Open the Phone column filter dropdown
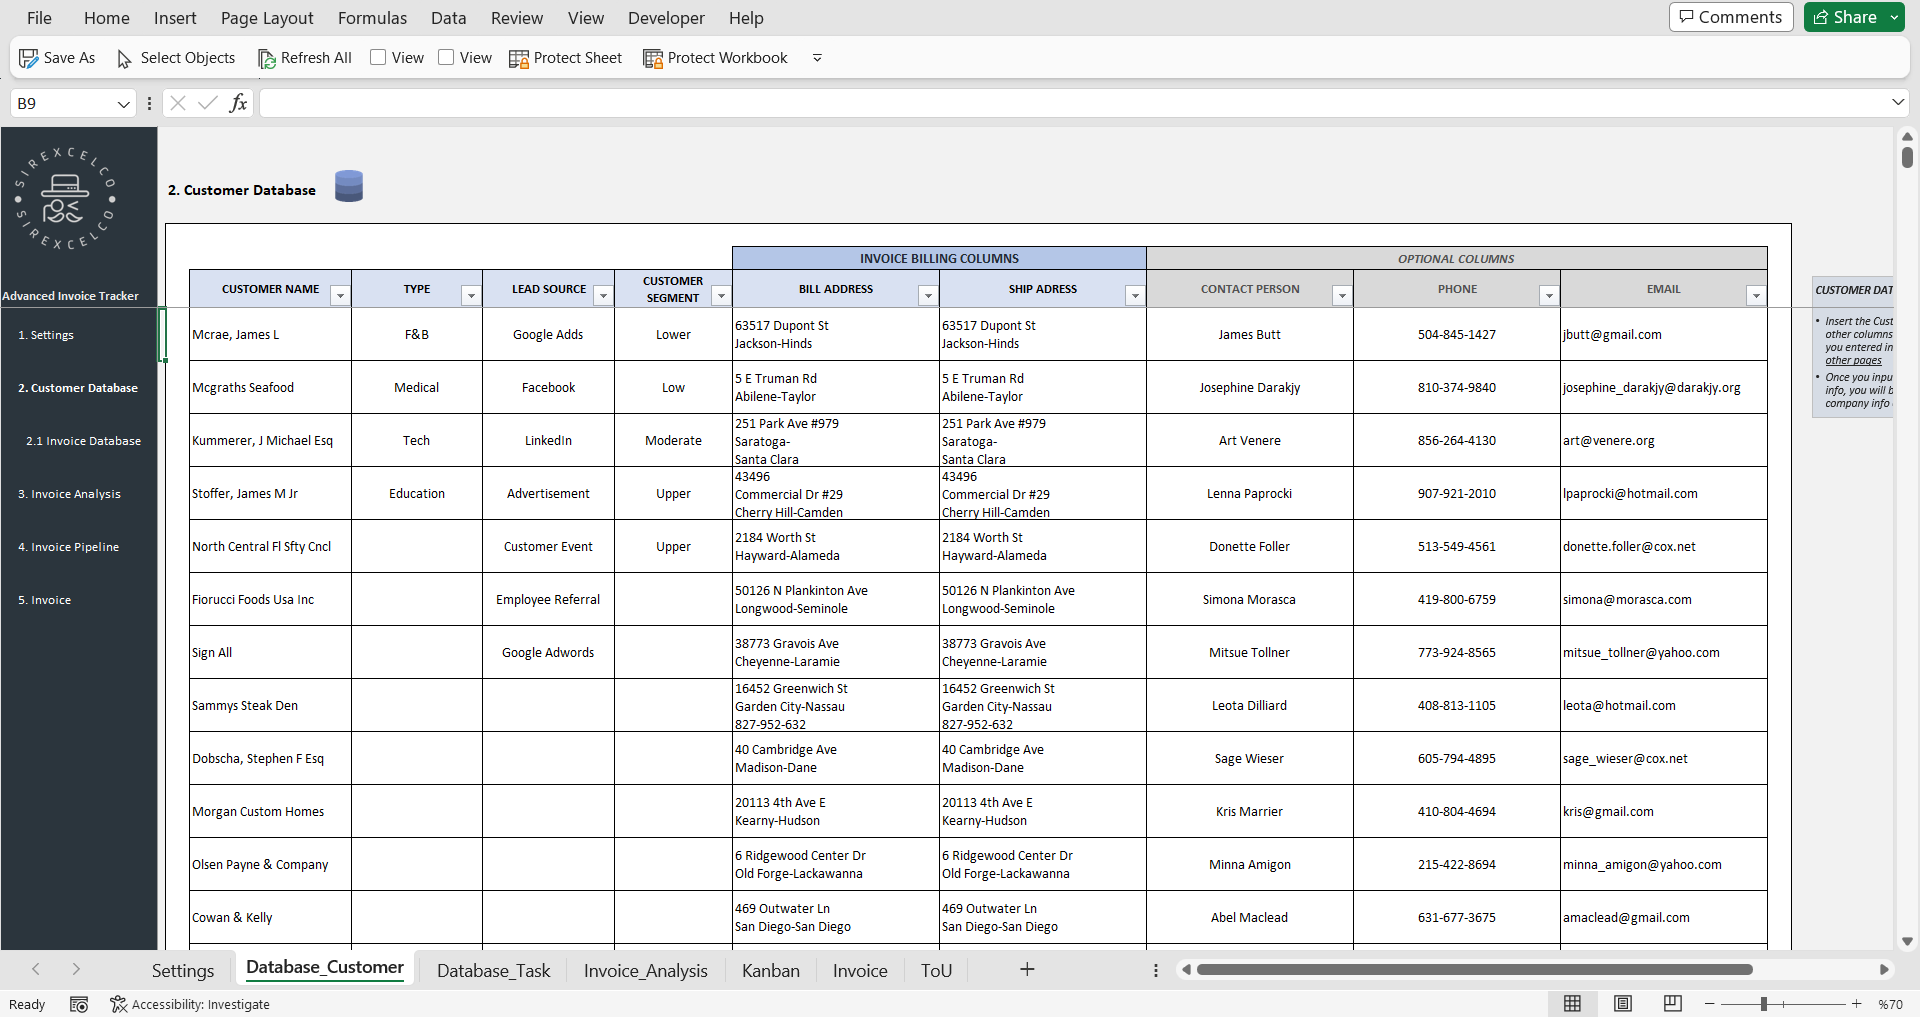 tap(1549, 296)
